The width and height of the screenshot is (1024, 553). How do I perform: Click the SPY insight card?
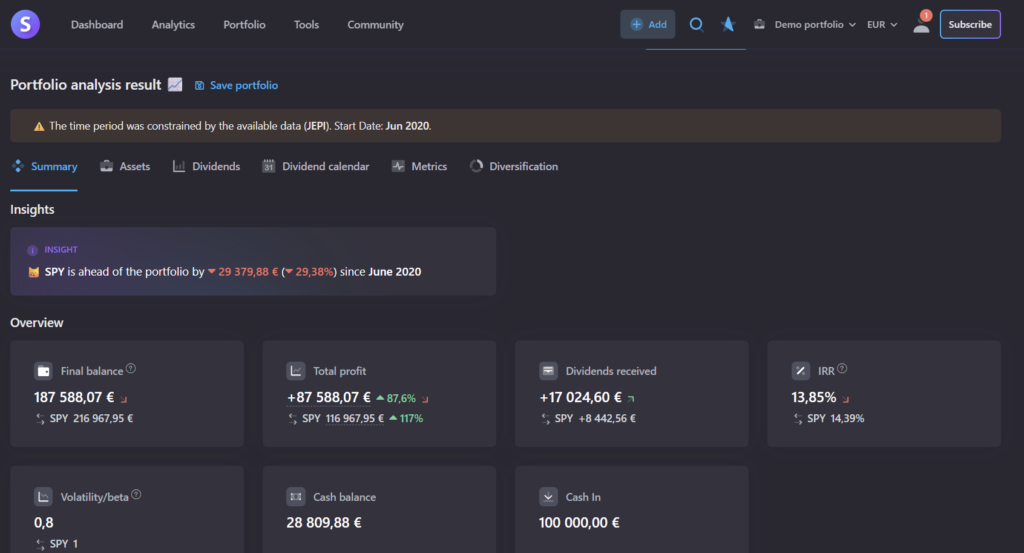(x=252, y=261)
